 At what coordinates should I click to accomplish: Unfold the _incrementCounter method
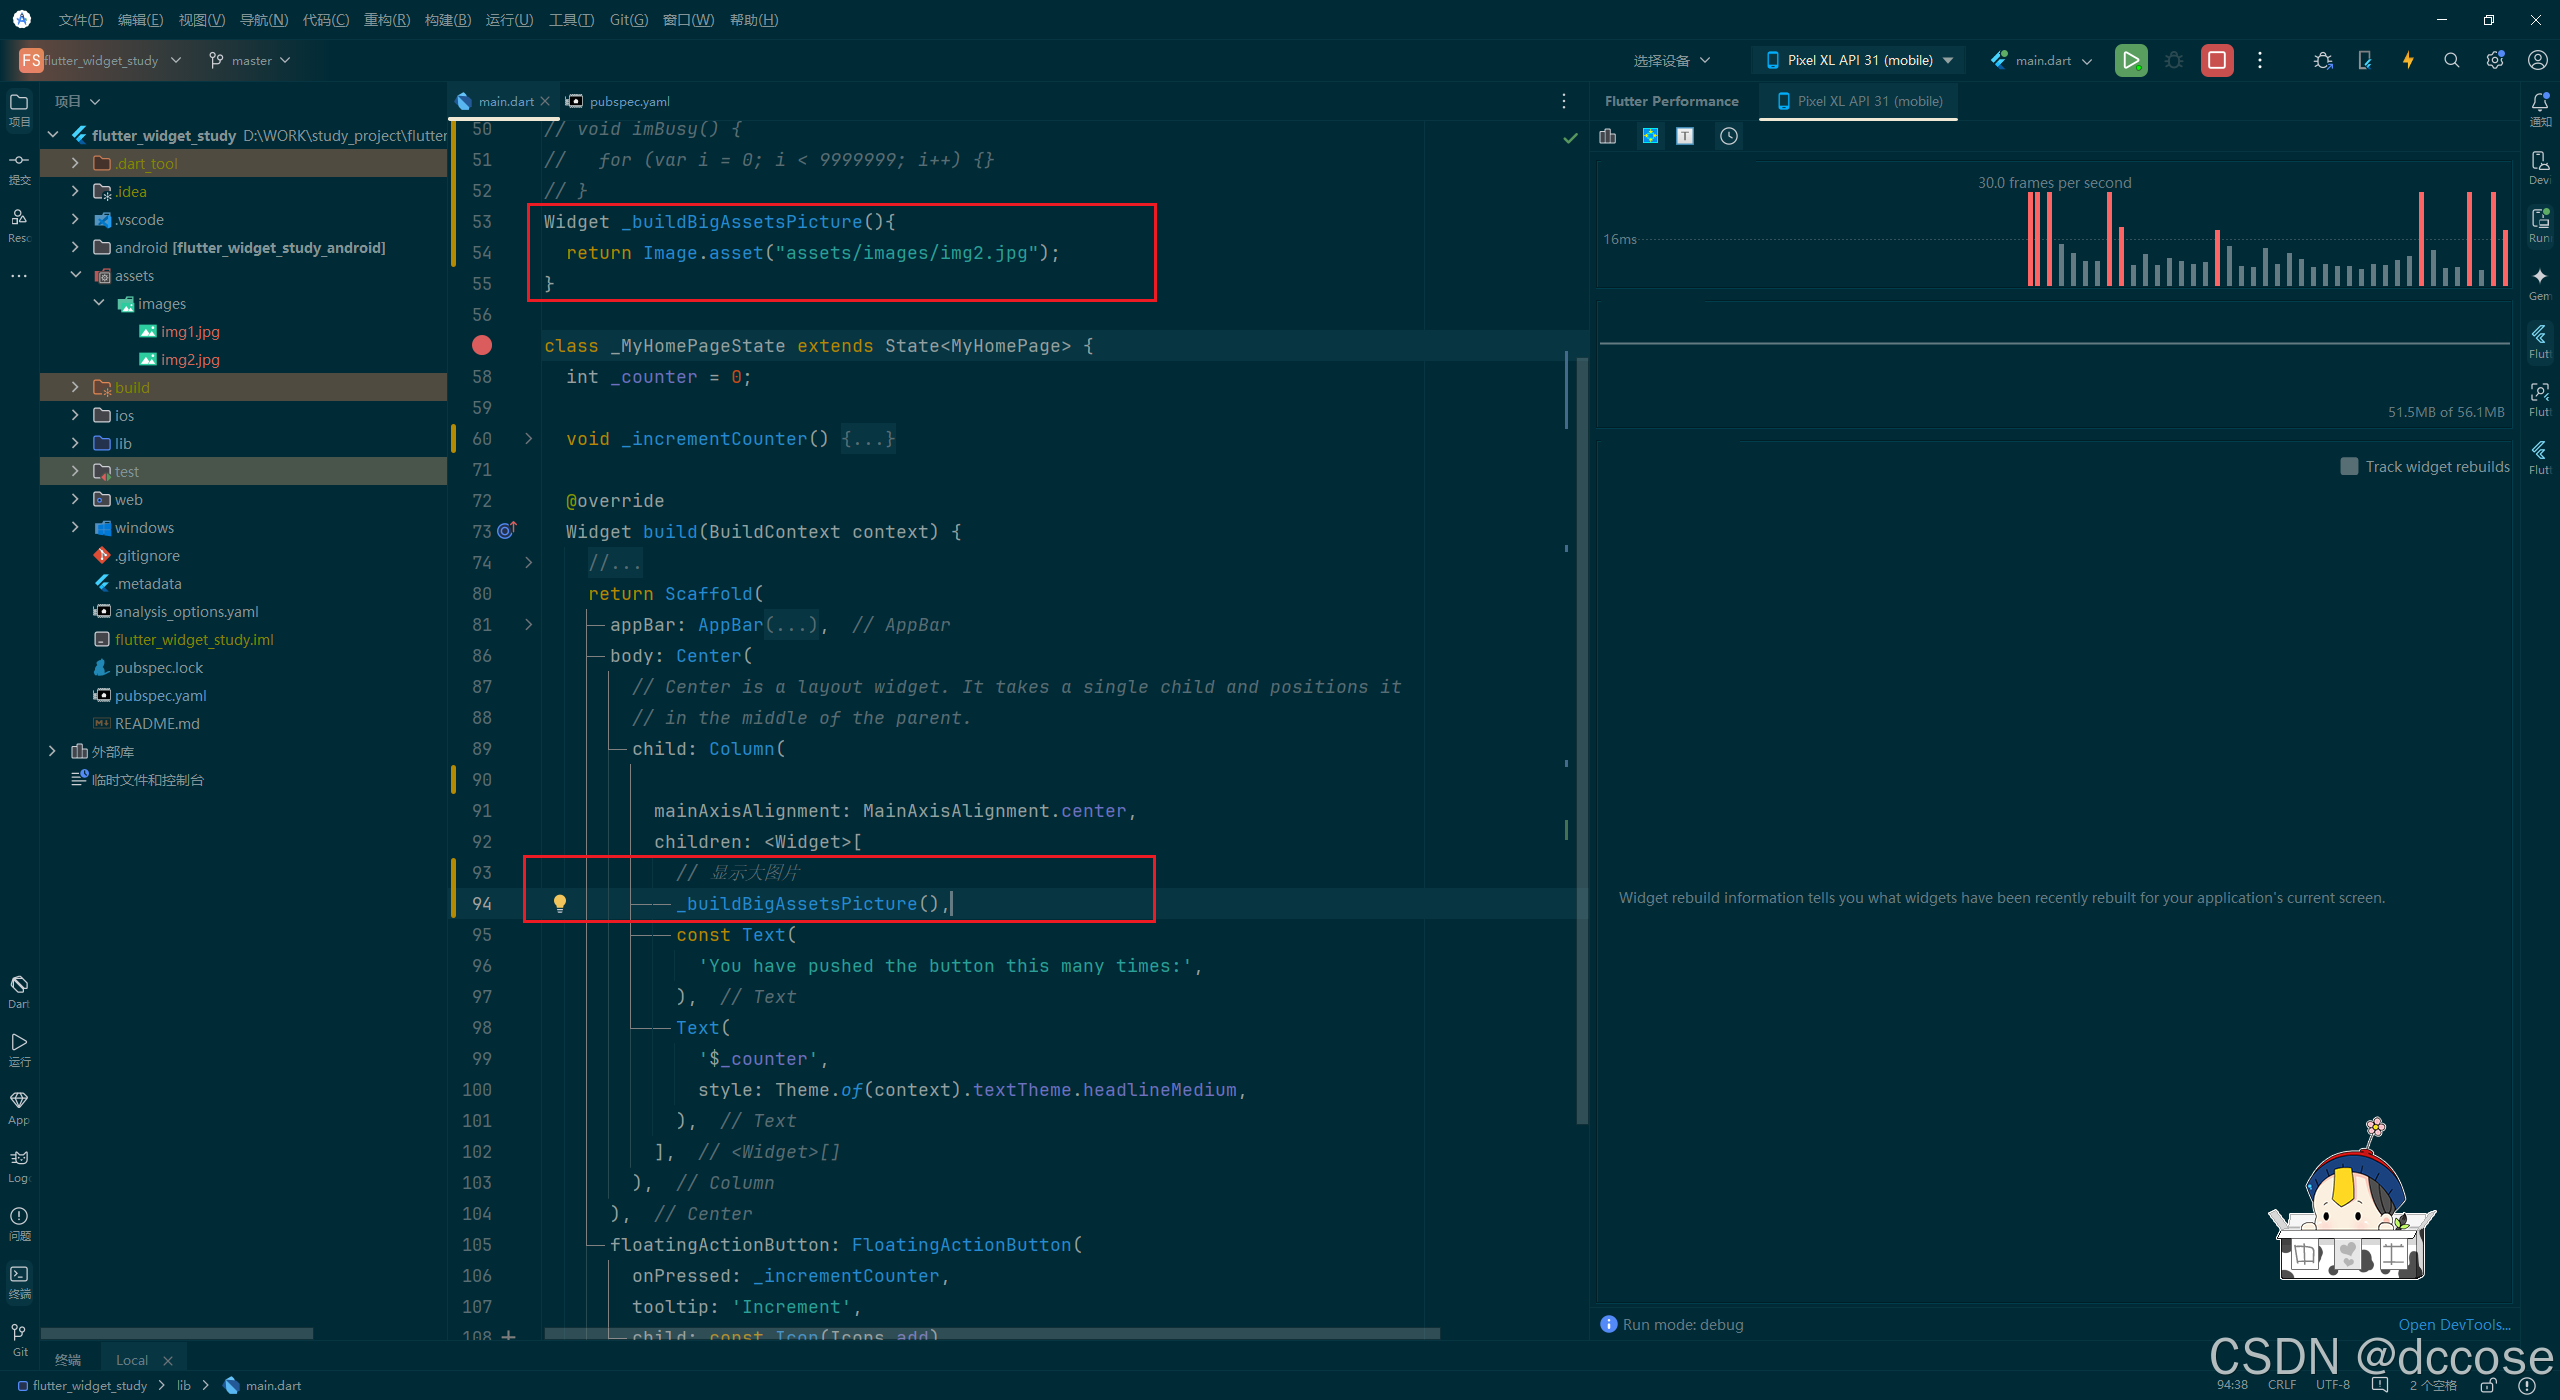pyautogui.click(x=529, y=438)
